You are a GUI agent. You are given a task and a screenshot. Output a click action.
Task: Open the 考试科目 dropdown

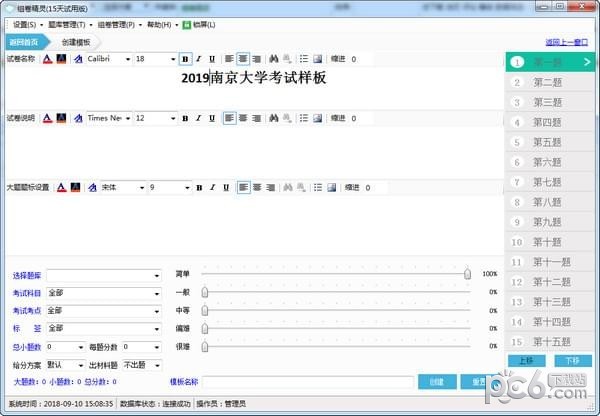point(156,294)
